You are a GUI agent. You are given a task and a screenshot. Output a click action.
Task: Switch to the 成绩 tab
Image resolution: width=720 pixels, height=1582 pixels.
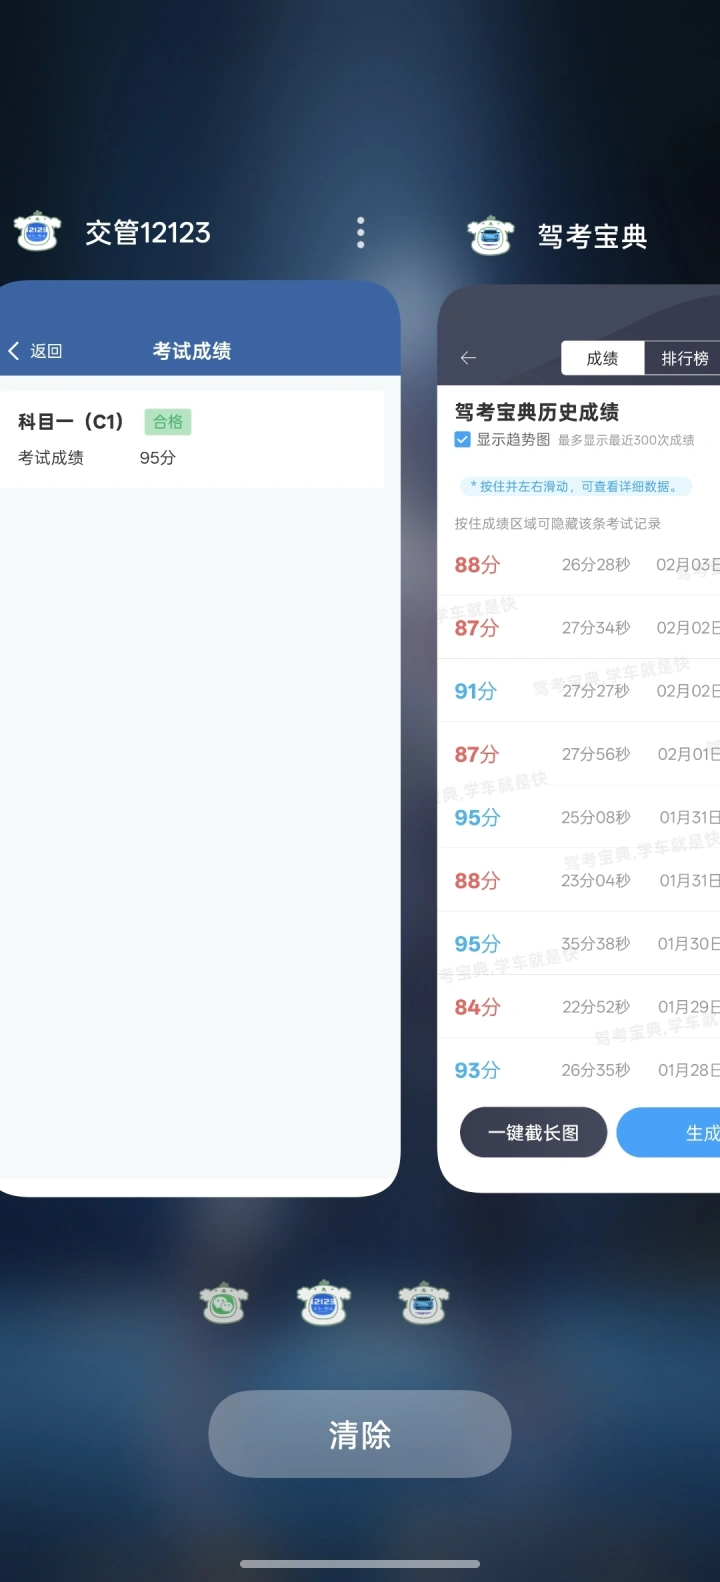602,358
